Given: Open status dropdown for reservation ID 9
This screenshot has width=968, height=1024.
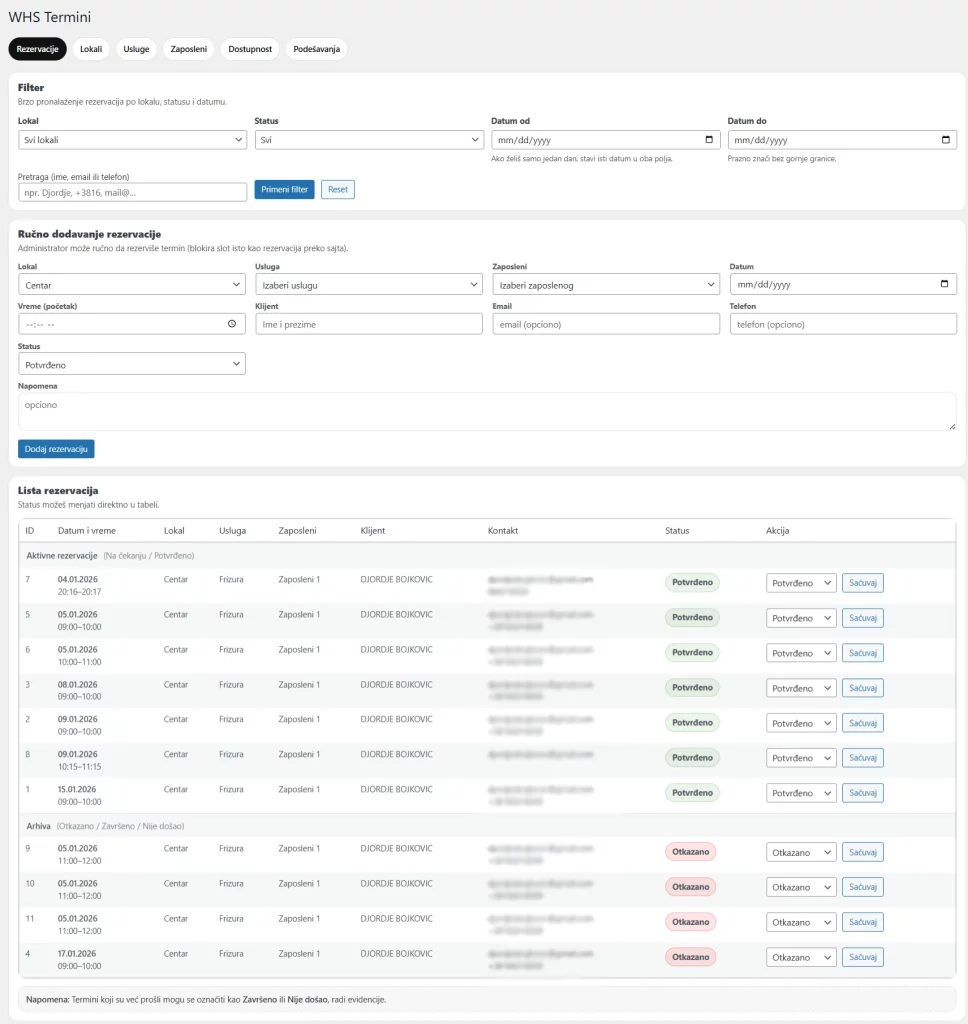Looking at the screenshot, I should pos(801,852).
